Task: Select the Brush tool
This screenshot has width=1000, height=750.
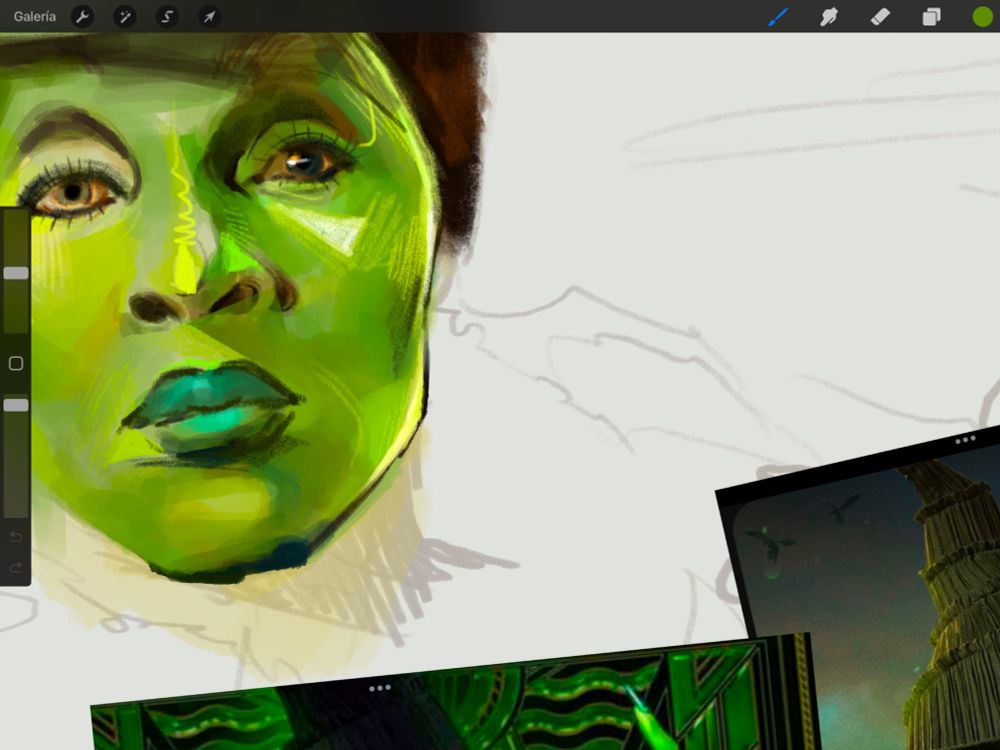Action: pos(777,17)
